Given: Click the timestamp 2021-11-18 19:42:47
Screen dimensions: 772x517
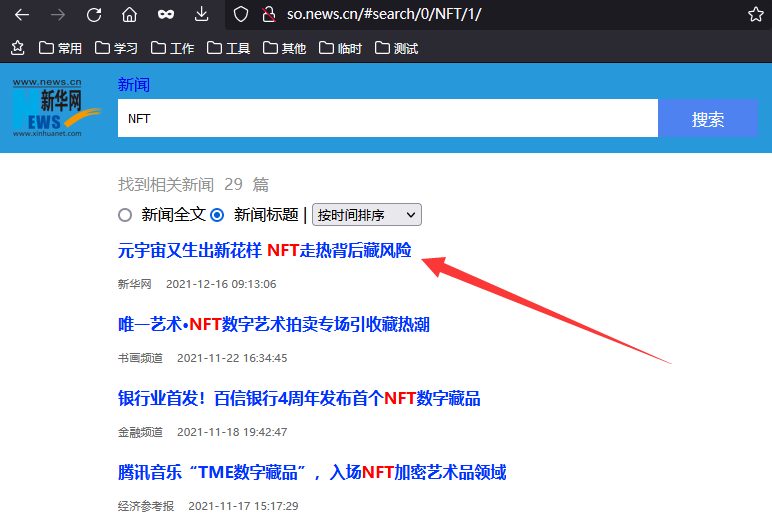Looking at the screenshot, I should [x=232, y=432].
